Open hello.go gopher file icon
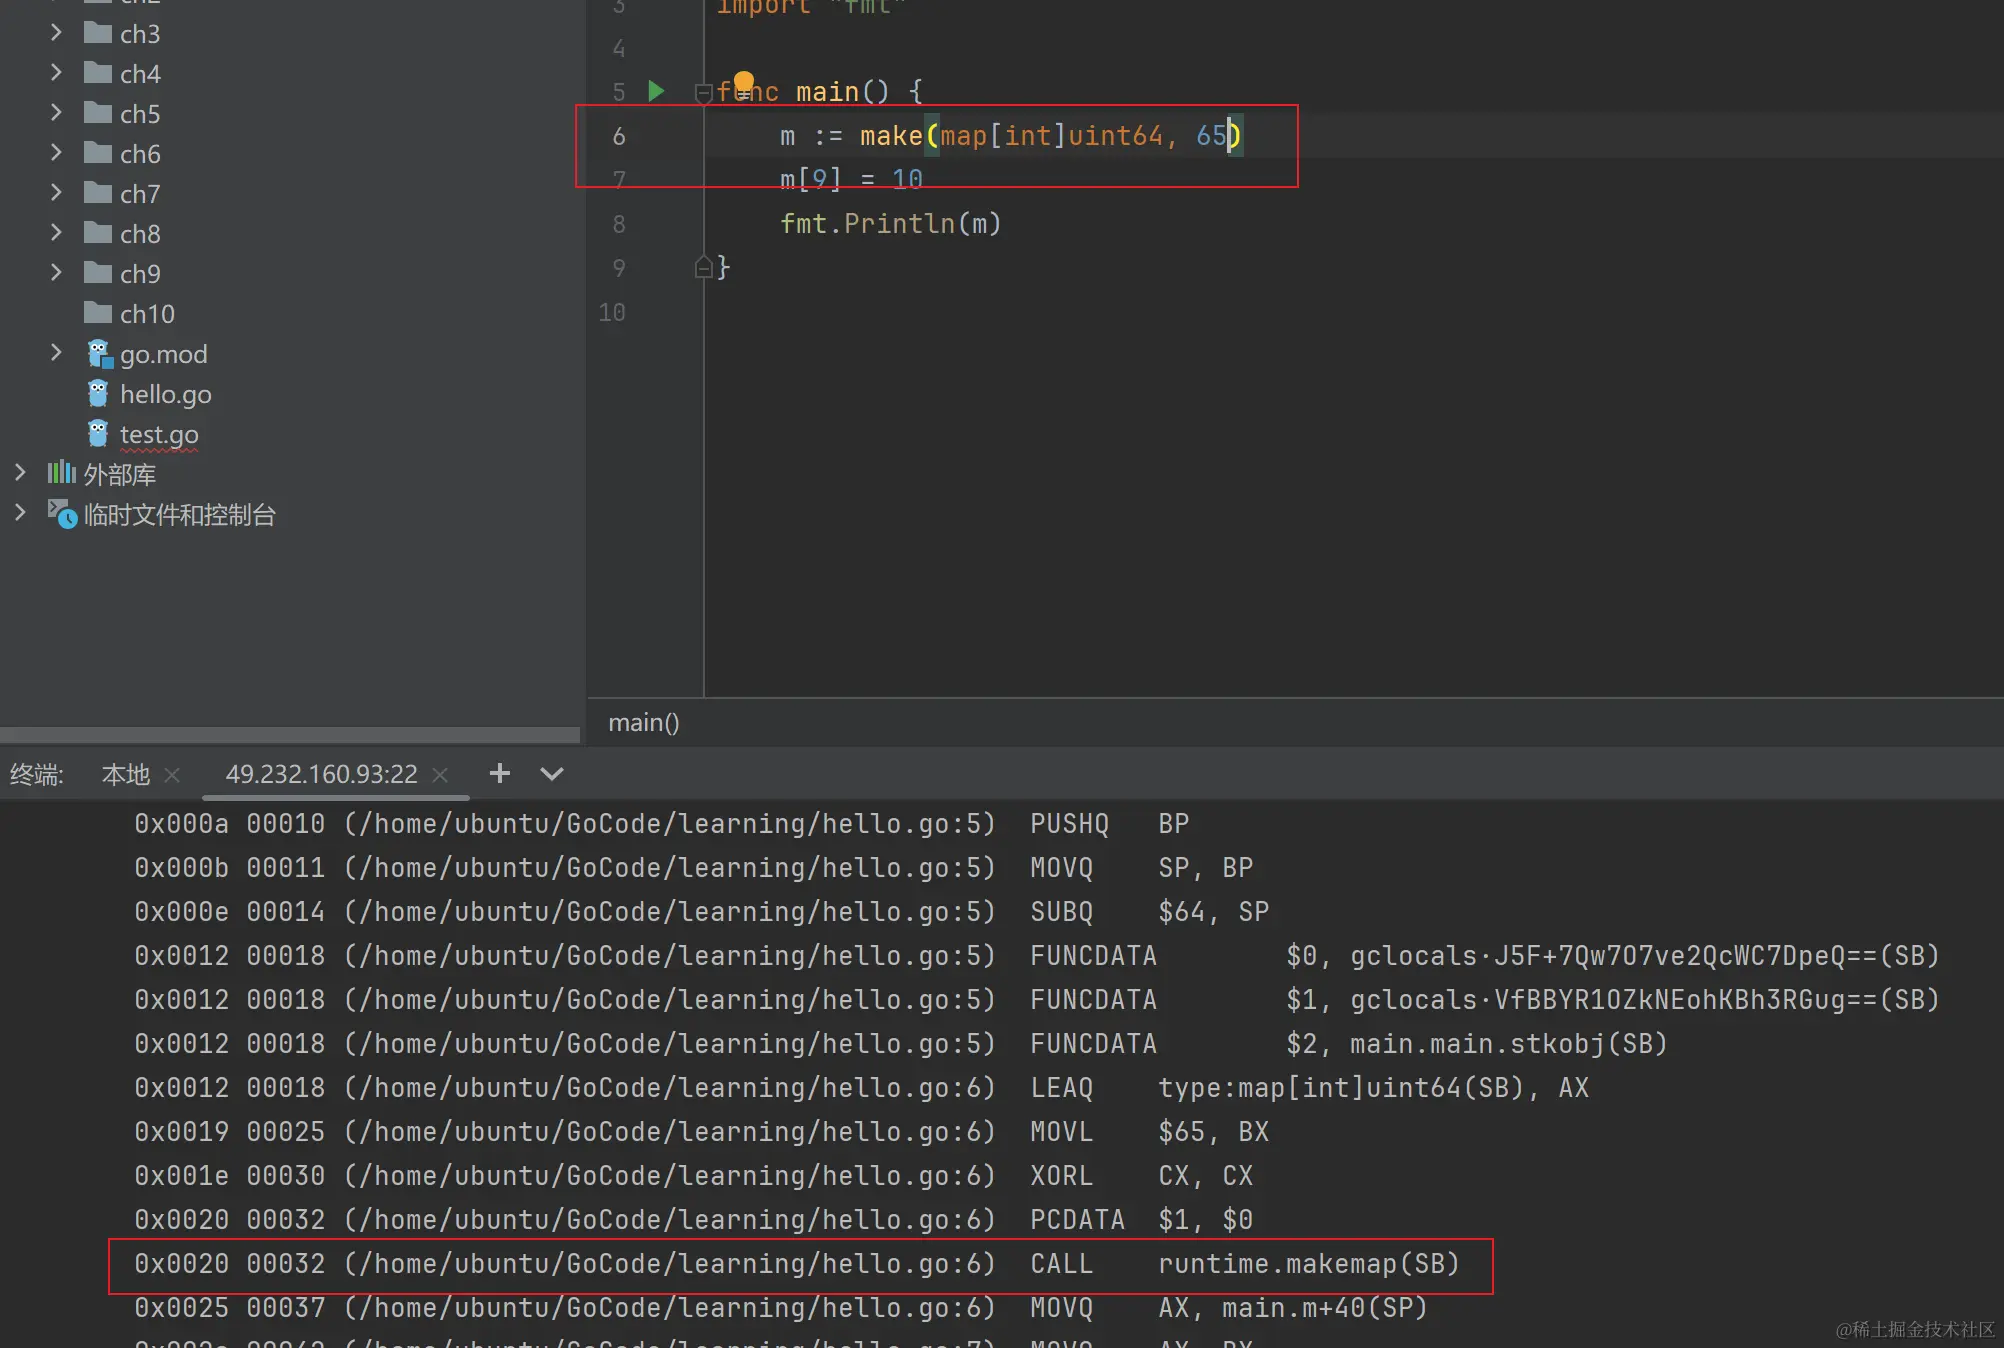2004x1348 pixels. [x=98, y=394]
